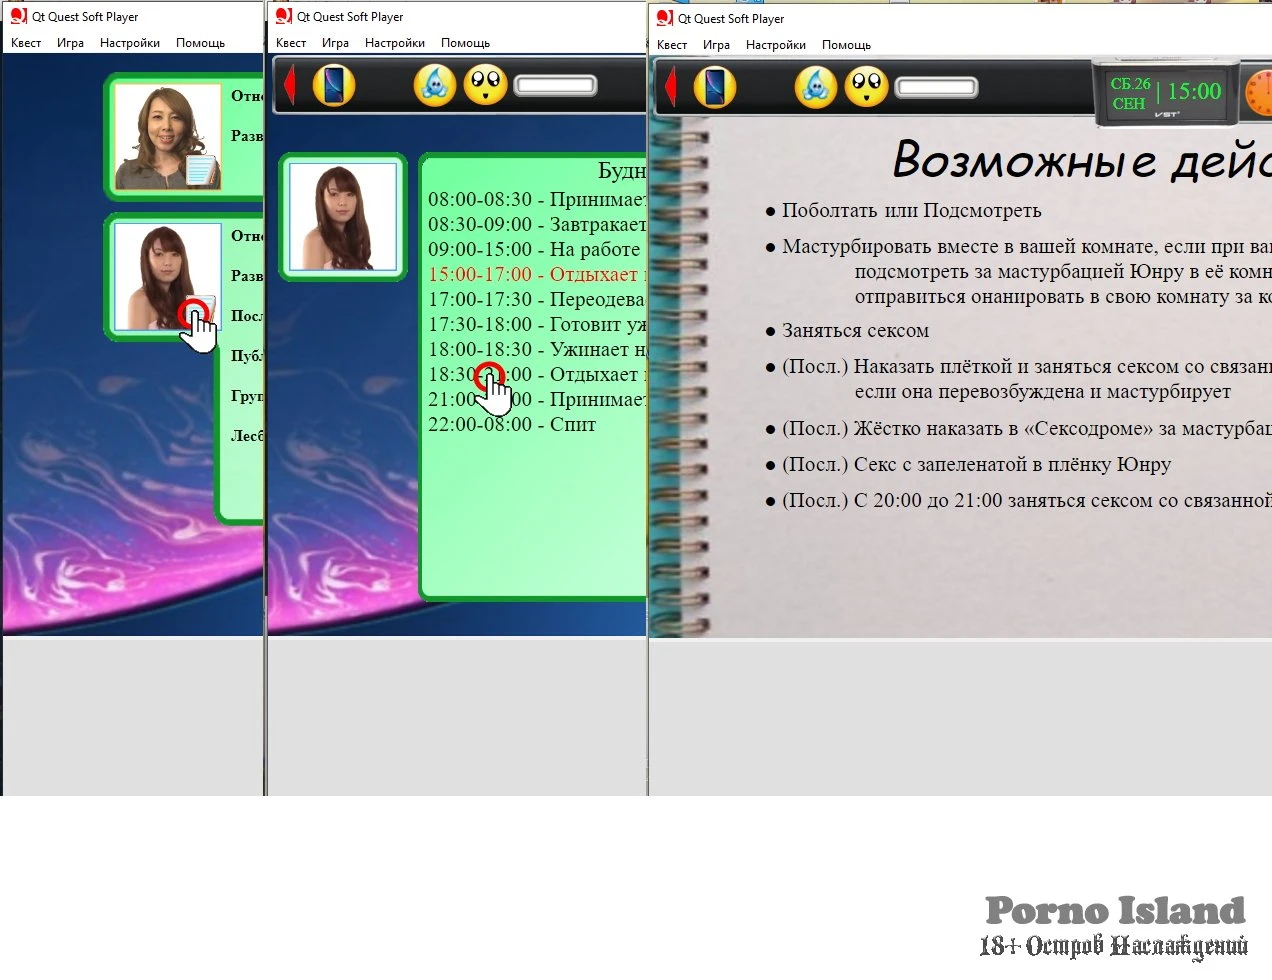Screen dimensions: 1272x980
Task: Click the digital clock display showing 15:00
Action: (1194, 92)
